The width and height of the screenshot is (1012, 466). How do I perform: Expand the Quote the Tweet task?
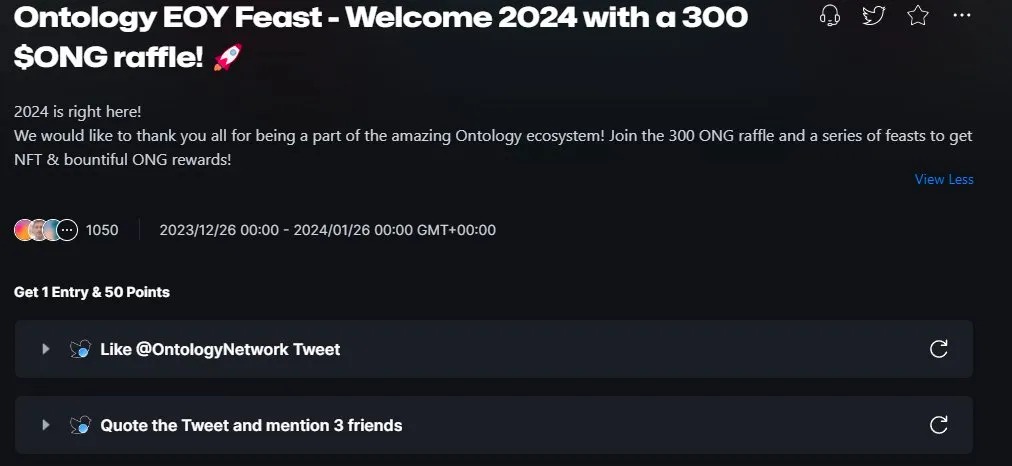click(45, 425)
